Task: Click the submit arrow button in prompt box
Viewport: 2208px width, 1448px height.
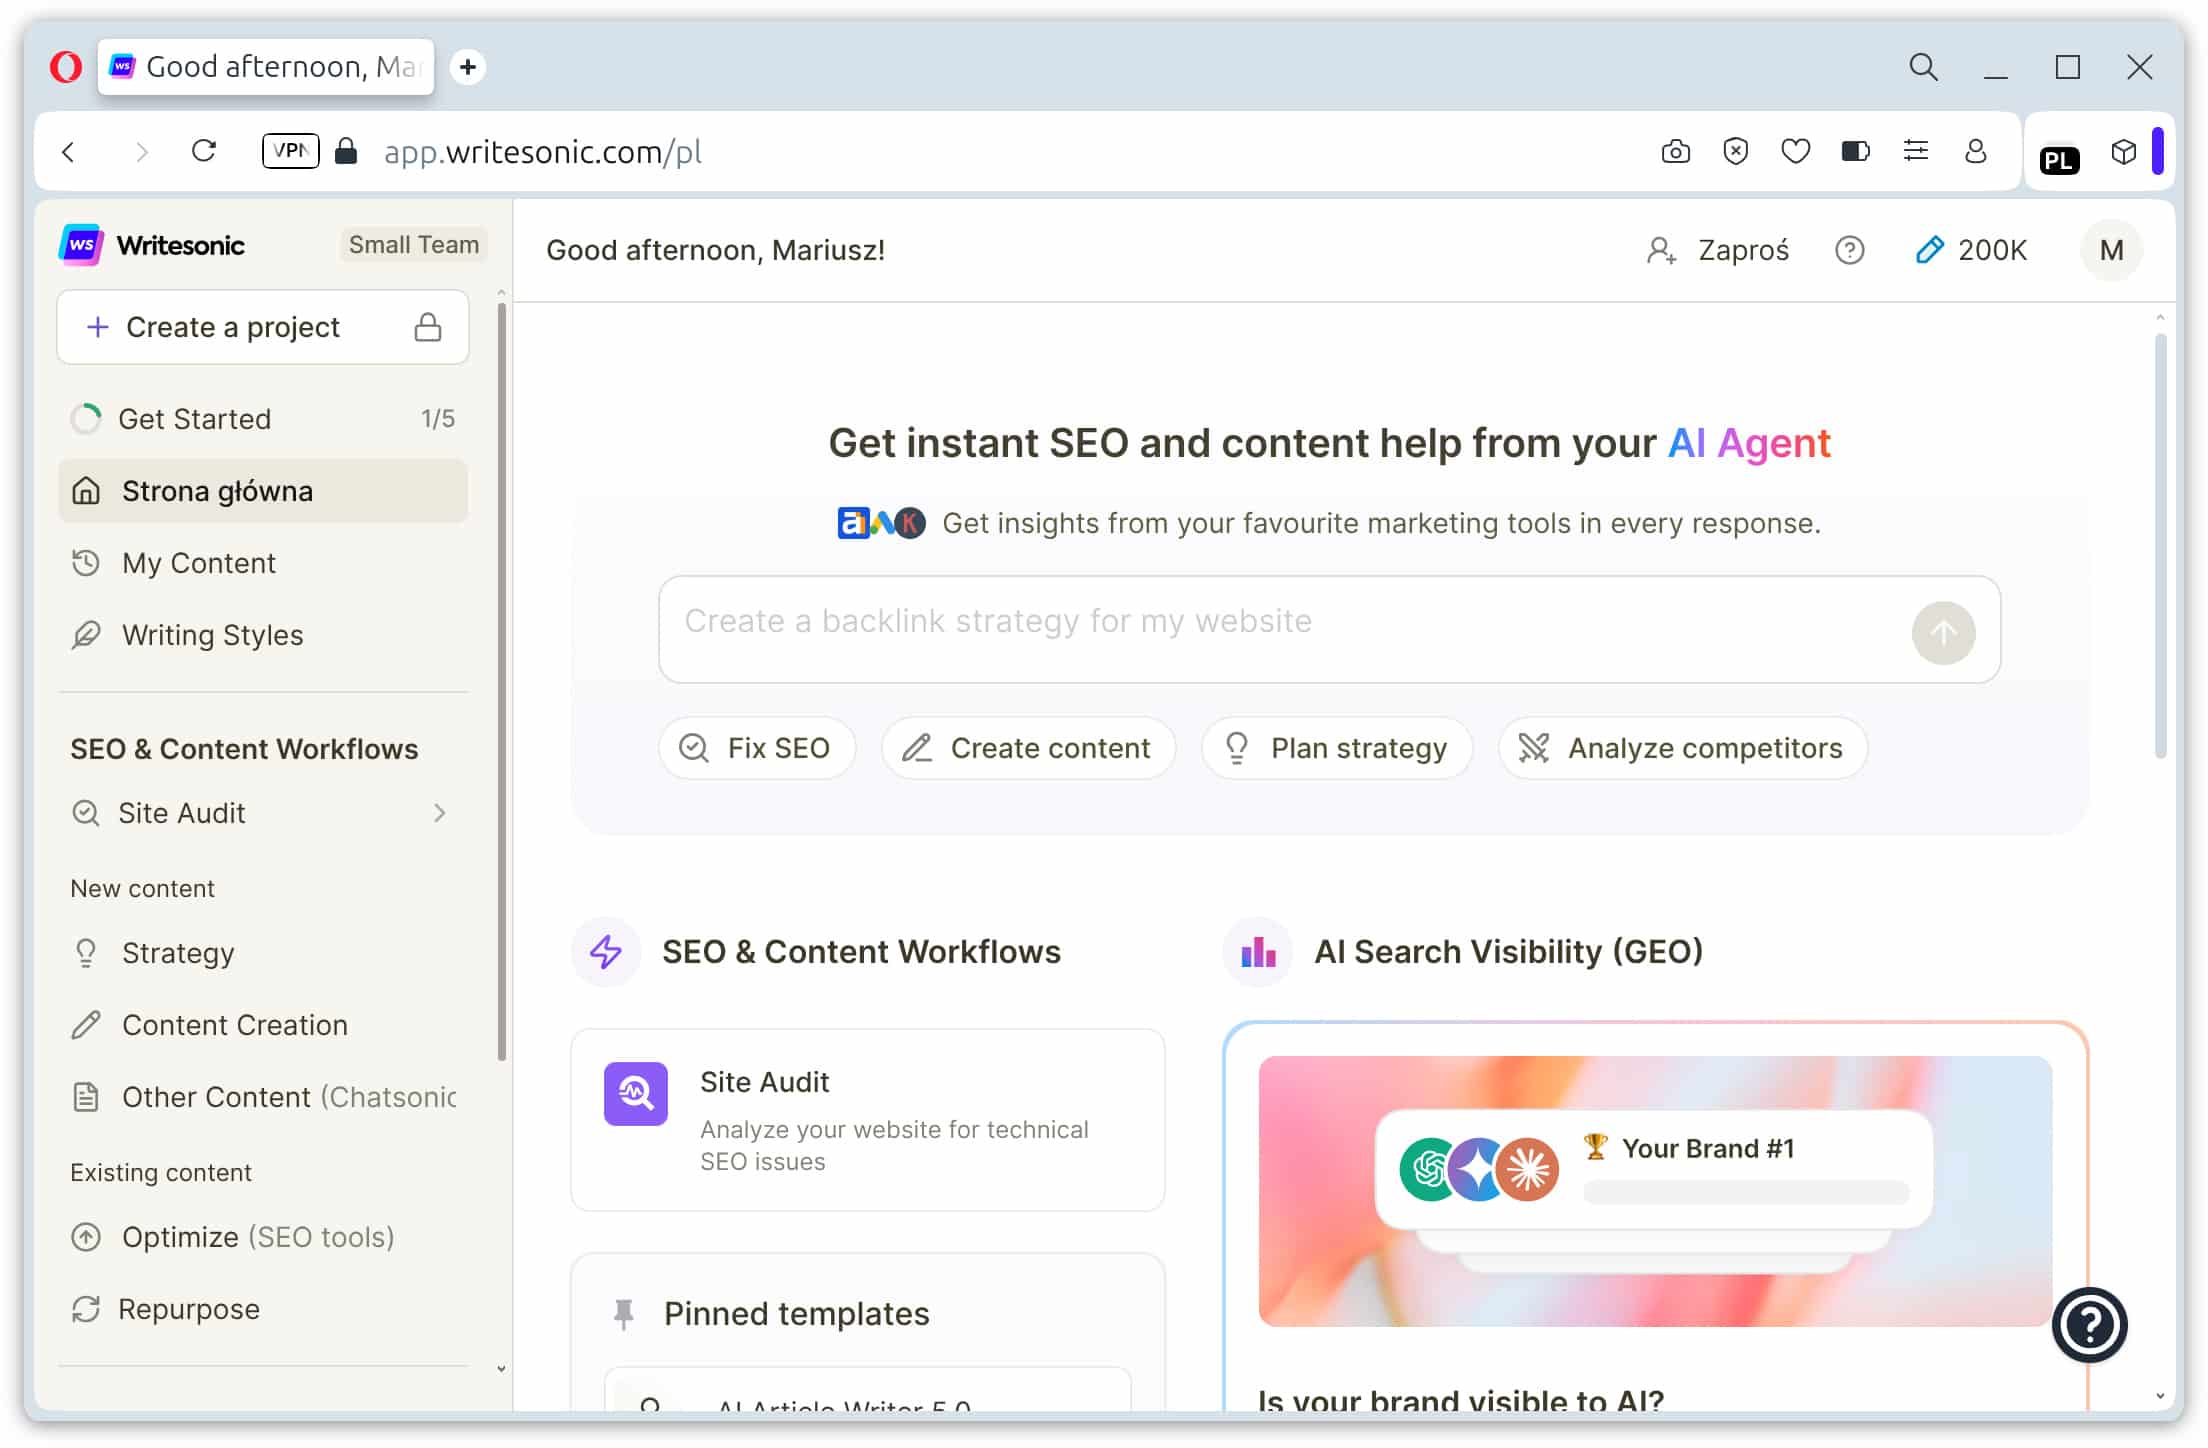Action: coord(1942,632)
